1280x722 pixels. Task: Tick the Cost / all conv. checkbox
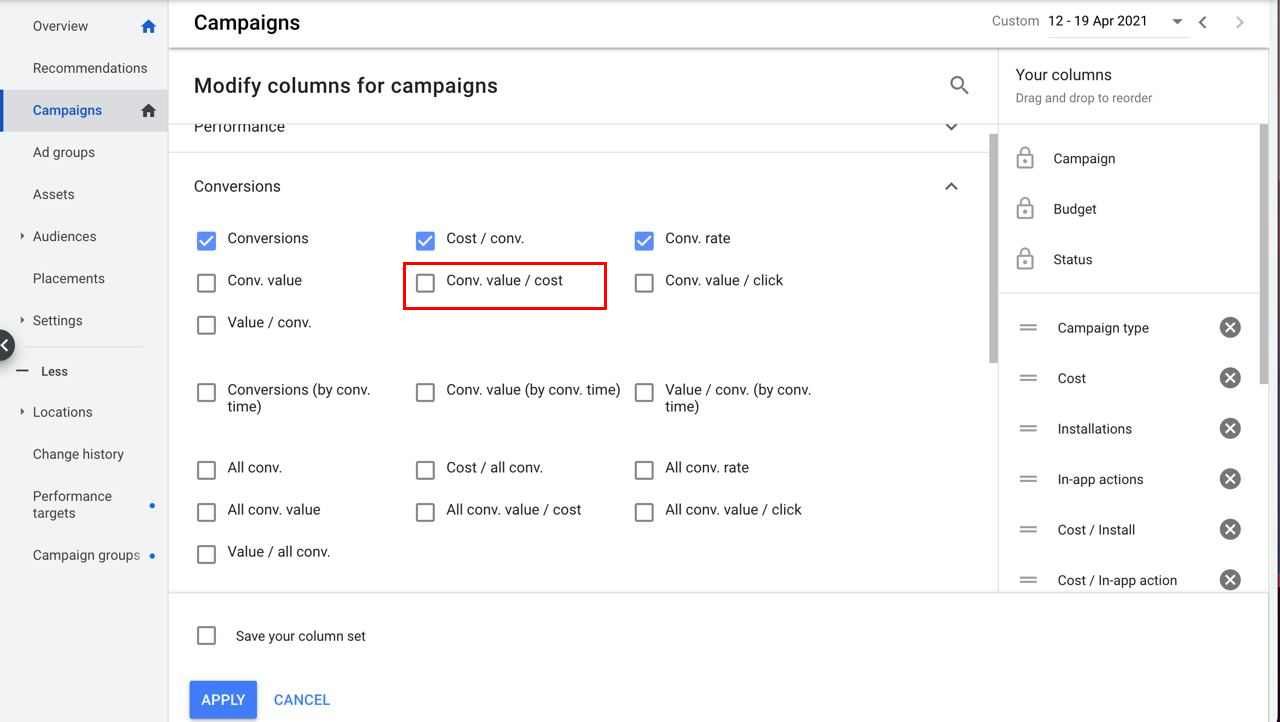click(425, 470)
